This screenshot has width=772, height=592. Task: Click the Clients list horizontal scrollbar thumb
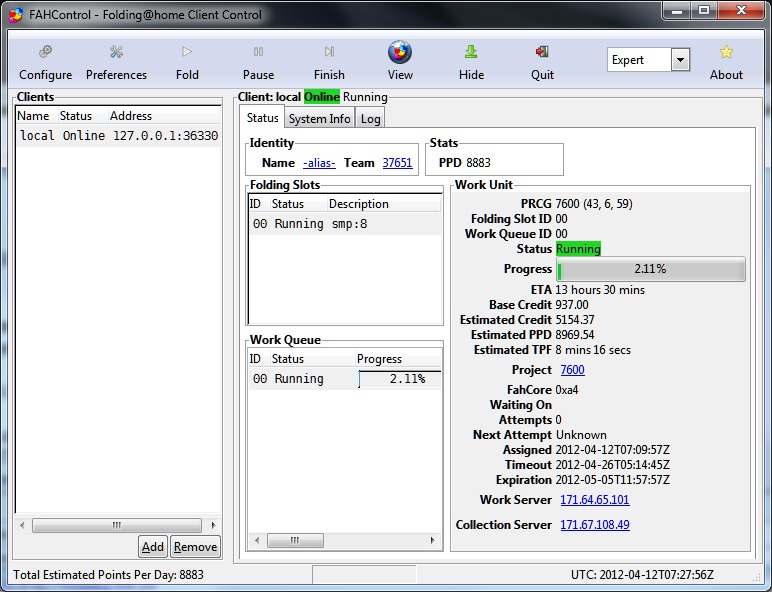pos(117,525)
